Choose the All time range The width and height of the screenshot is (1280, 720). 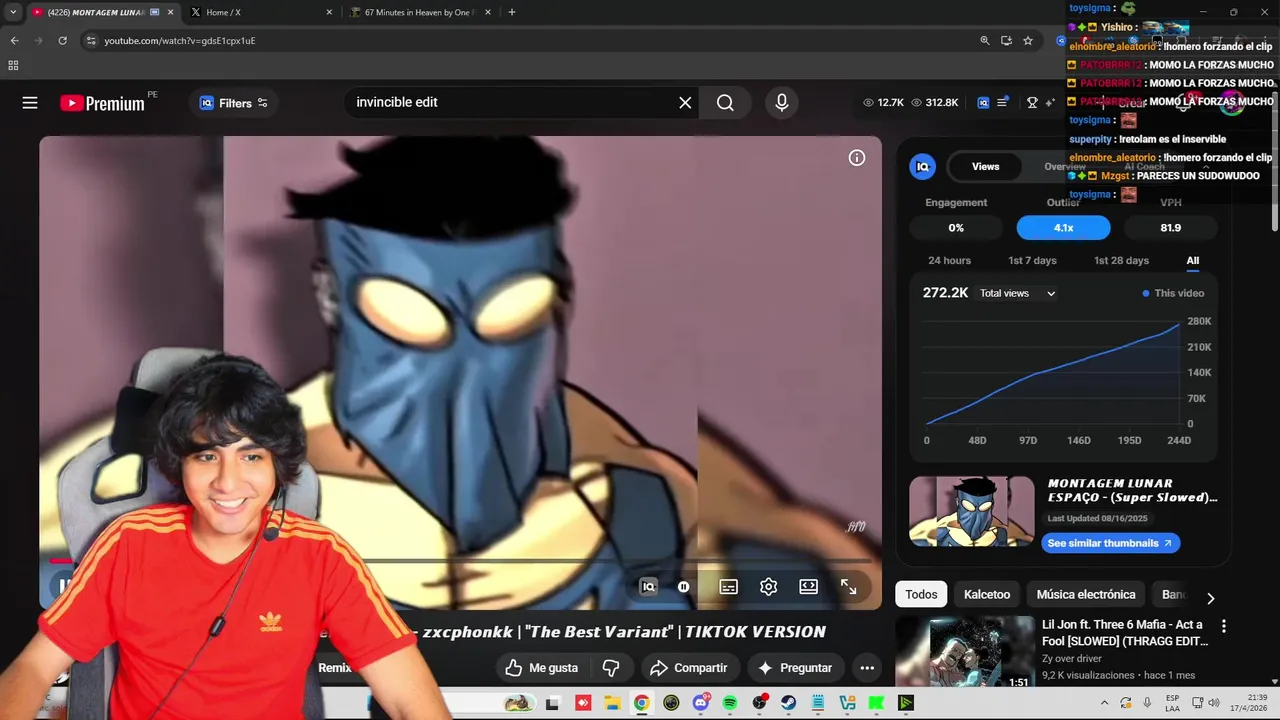(x=1193, y=261)
